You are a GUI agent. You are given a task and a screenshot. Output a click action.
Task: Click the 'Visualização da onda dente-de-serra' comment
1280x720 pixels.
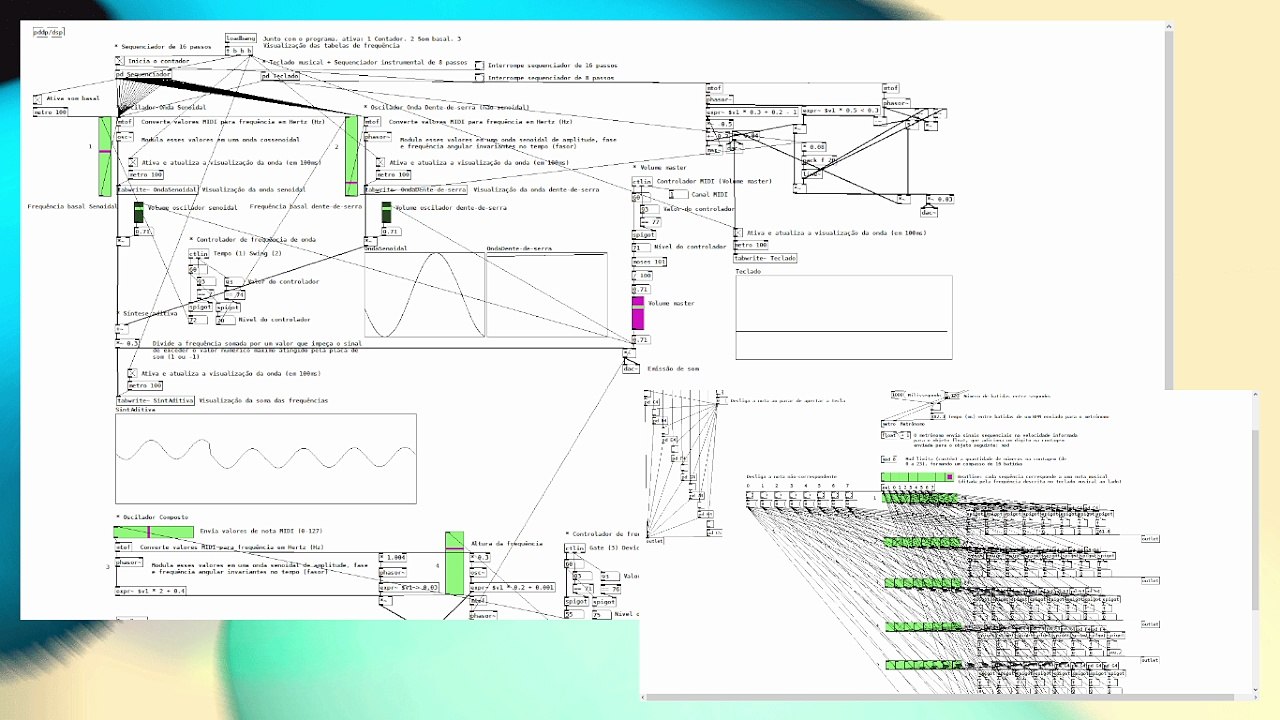(536, 189)
